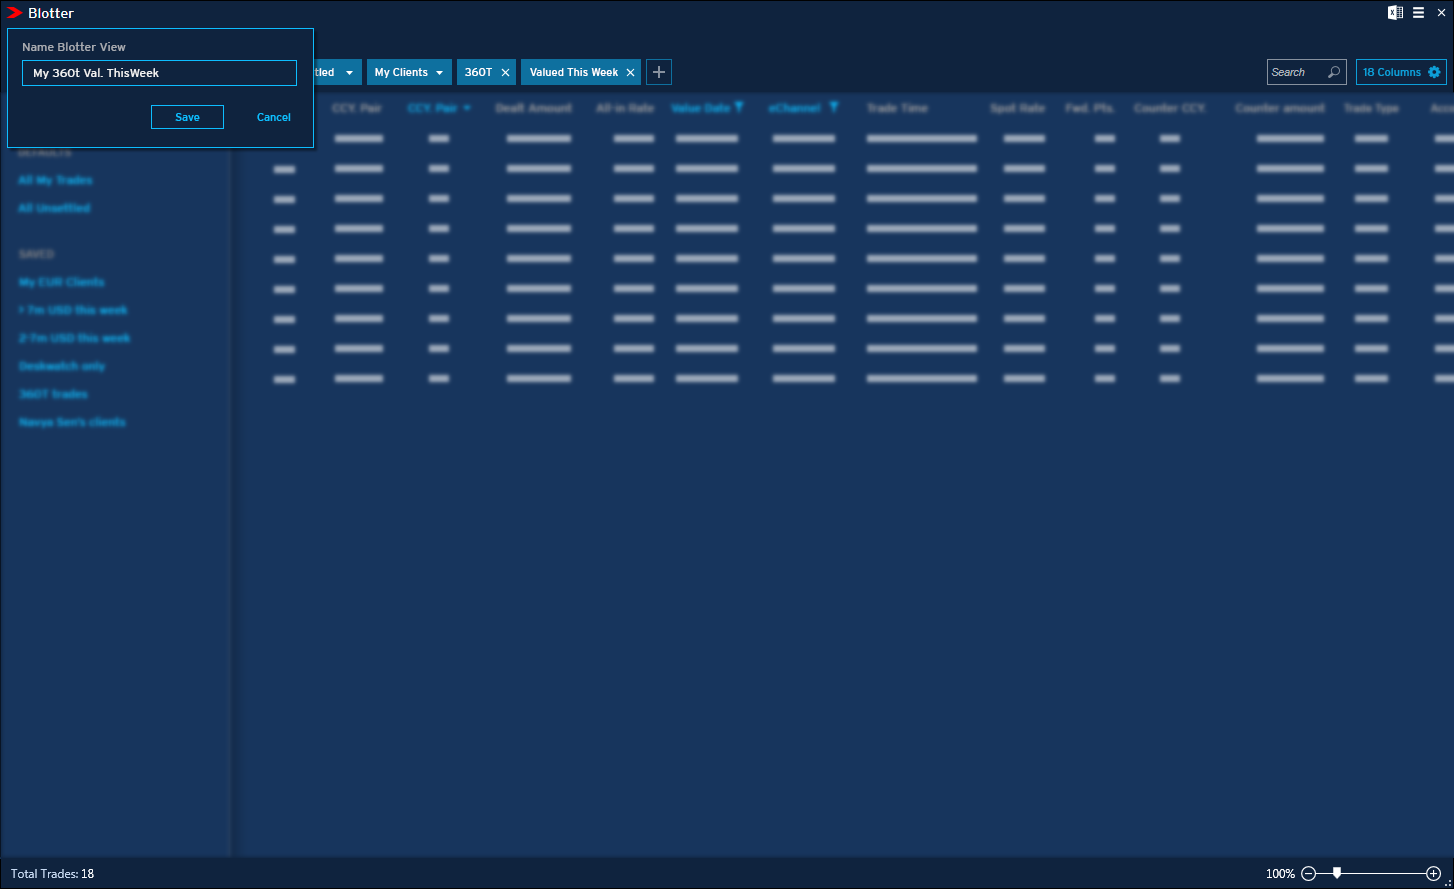
Task: Adjust the zoom level slider handle
Action: tap(1337, 873)
